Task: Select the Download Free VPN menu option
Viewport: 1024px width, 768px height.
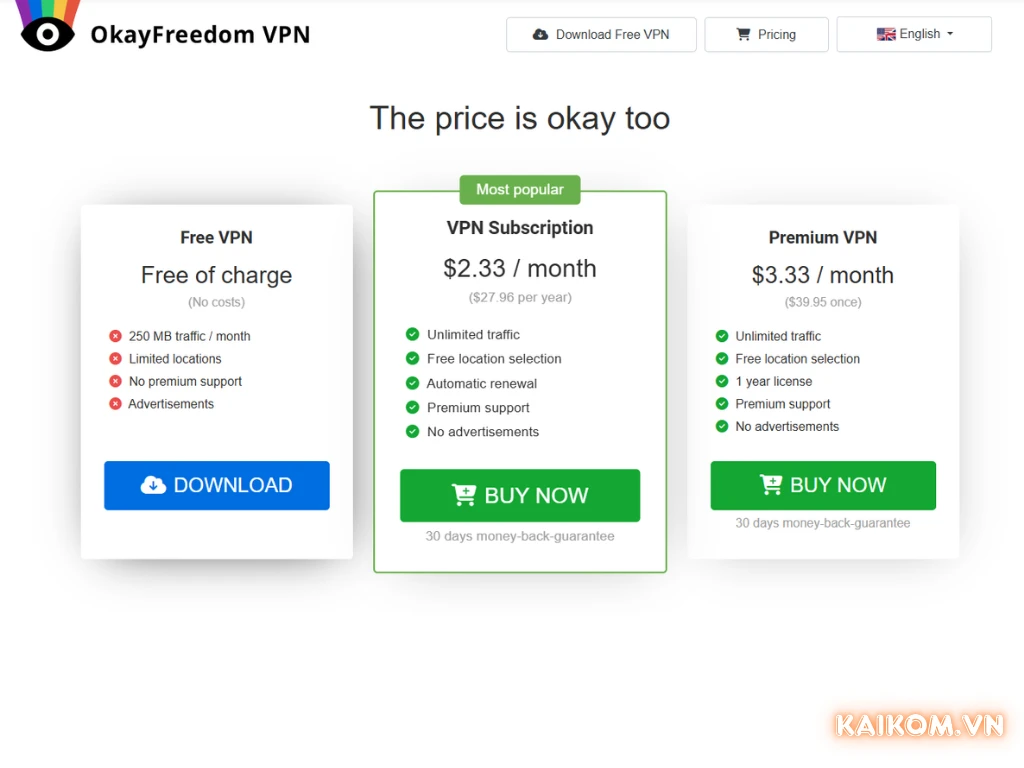Action: [601, 34]
